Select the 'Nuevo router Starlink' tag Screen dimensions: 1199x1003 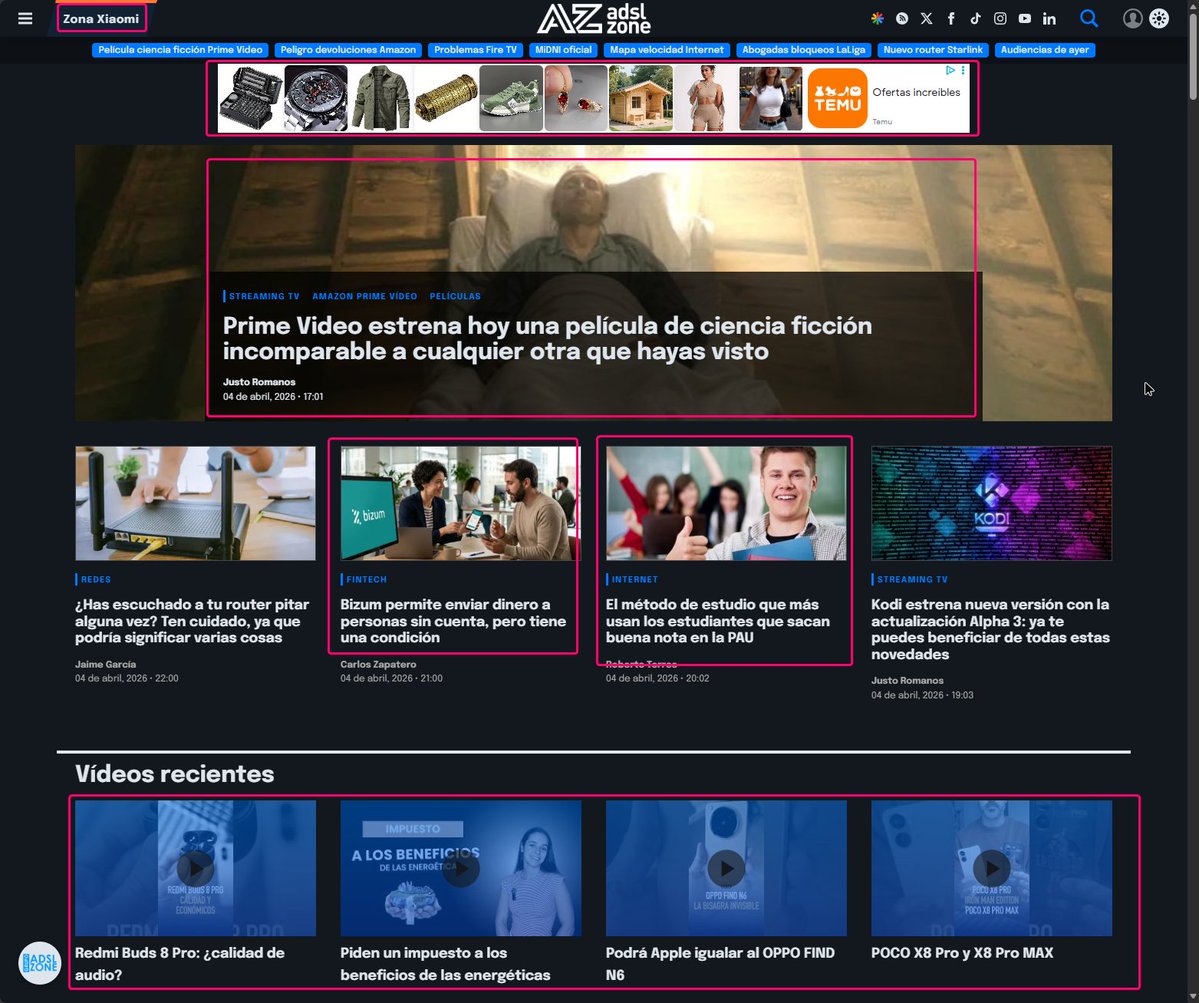tap(933, 50)
